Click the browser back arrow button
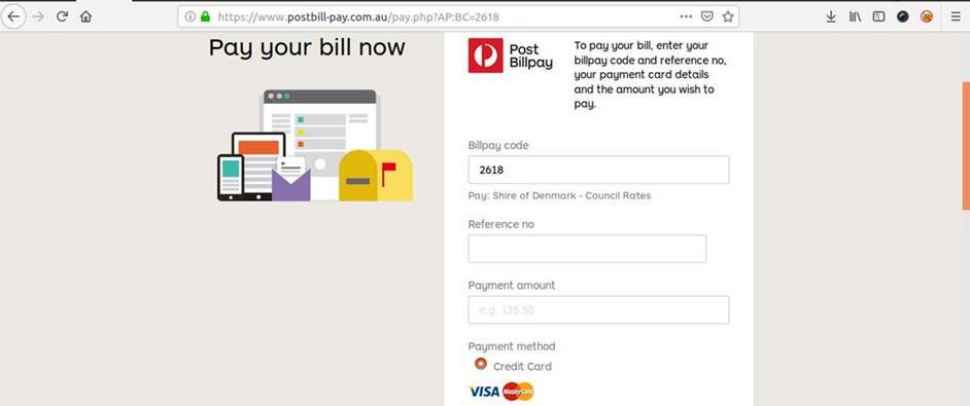970x406 pixels. click(x=14, y=17)
